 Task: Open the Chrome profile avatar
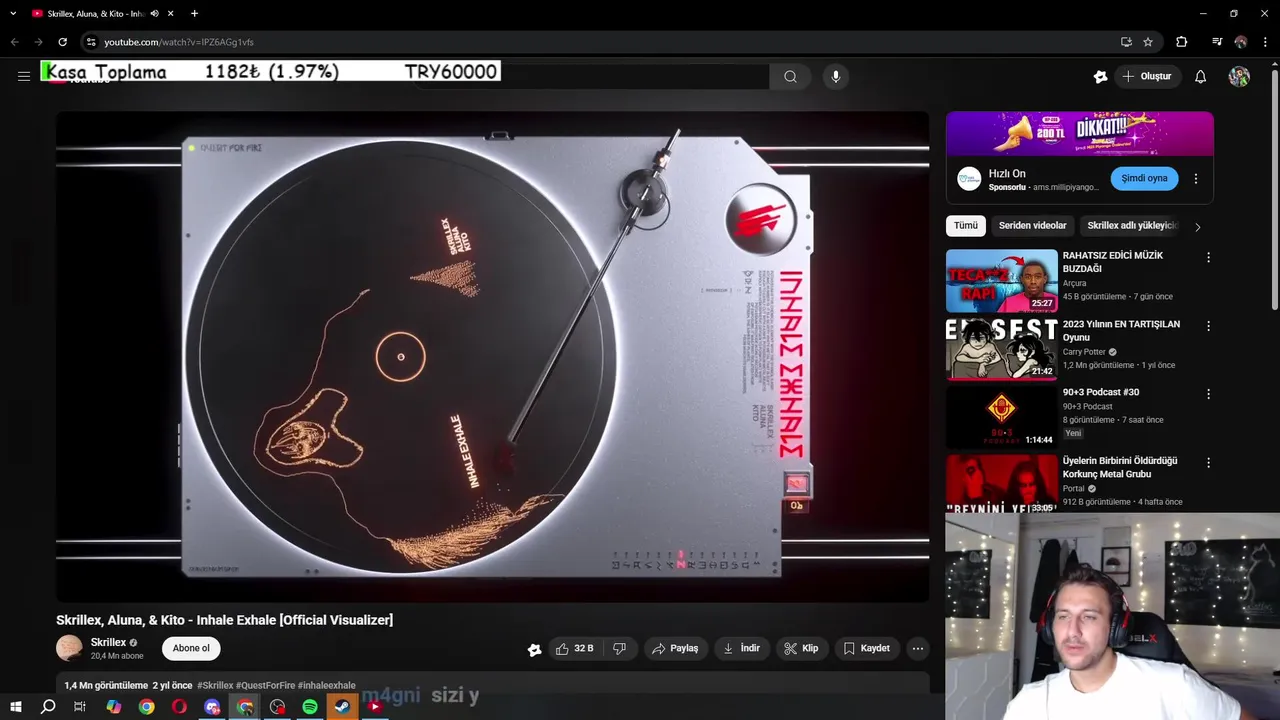pyautogui.click(x=1241, y=42)
